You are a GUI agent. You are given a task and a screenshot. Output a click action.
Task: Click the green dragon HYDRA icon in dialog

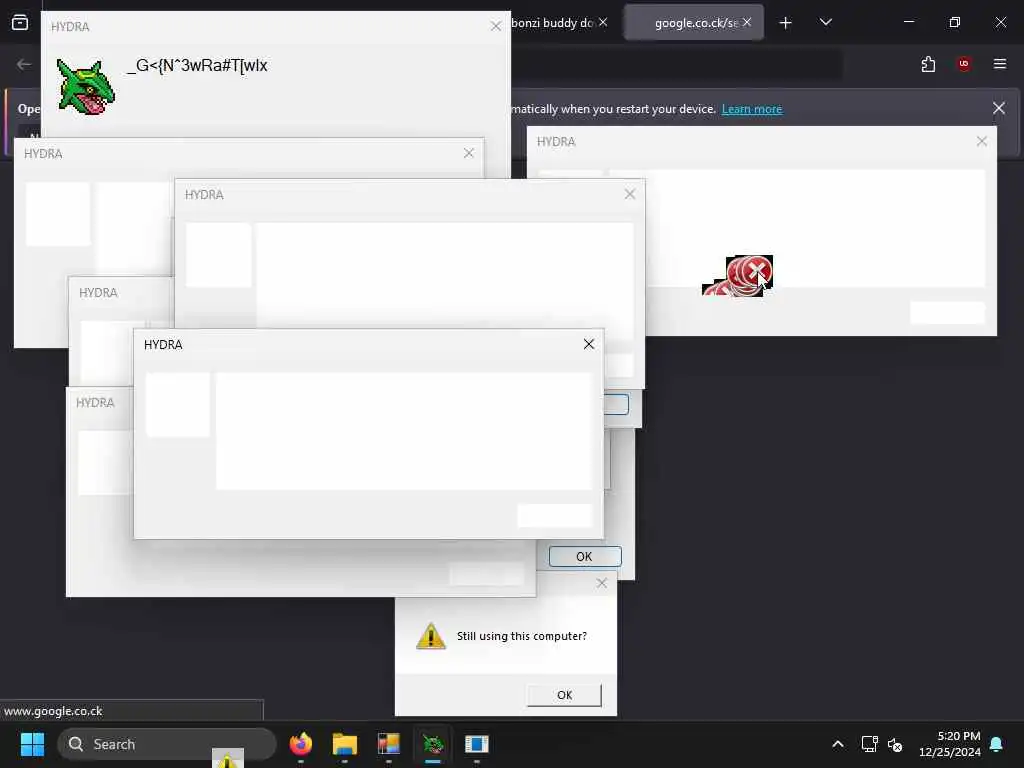[x=86, y=87]
